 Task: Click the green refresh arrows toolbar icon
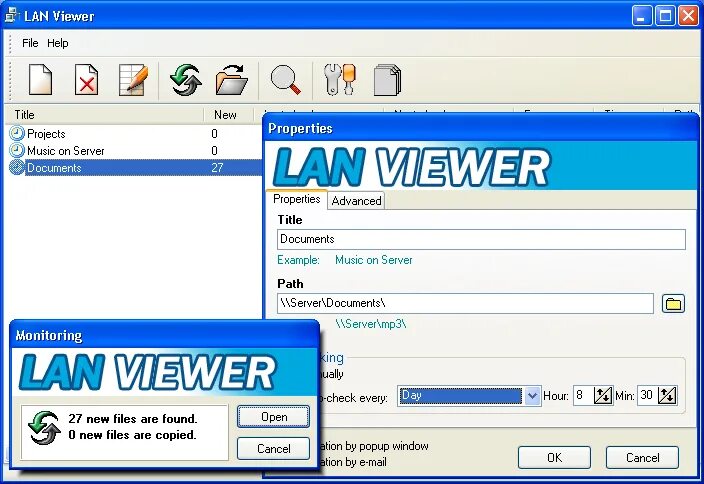(x=185, y=79)
